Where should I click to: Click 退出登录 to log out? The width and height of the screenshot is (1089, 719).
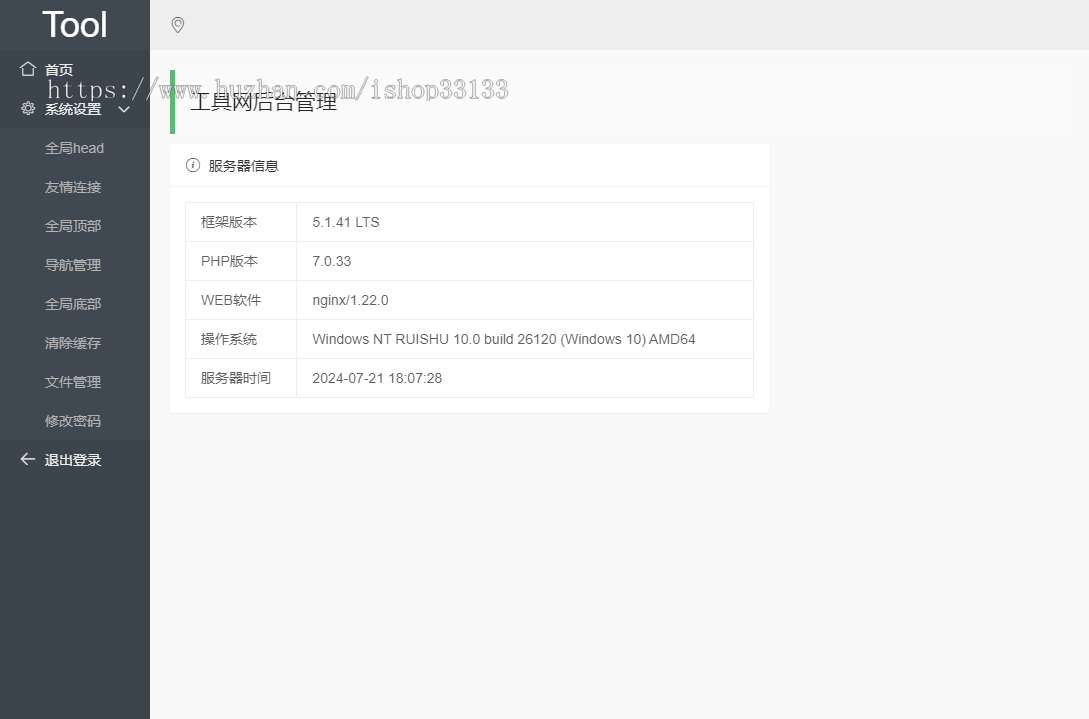tap(73, 460)
